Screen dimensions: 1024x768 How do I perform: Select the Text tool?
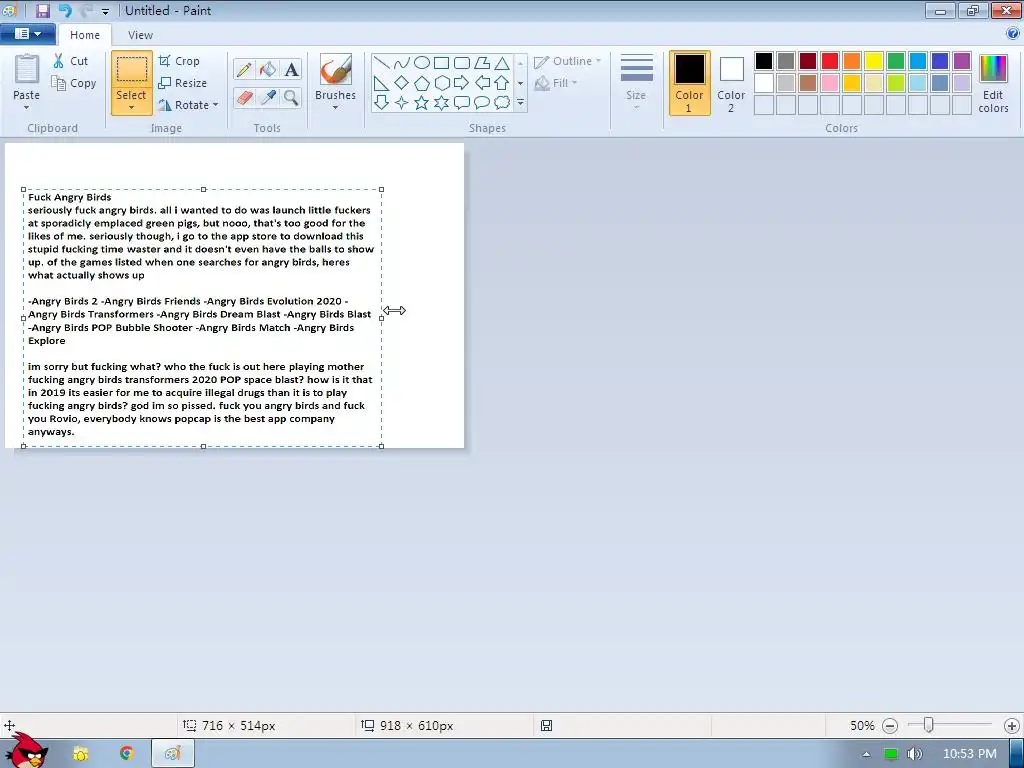click(291, 69)
